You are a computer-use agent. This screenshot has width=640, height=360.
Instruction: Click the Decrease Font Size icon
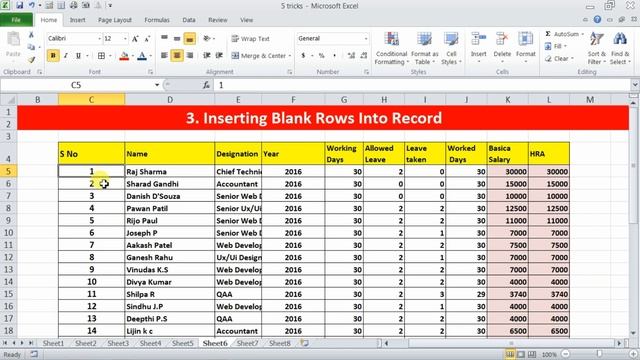pyautogui.click(x=147, y=39)
